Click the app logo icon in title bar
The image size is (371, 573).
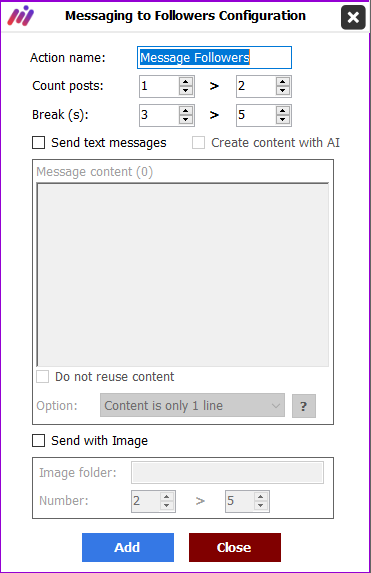(x=21, y=16)
